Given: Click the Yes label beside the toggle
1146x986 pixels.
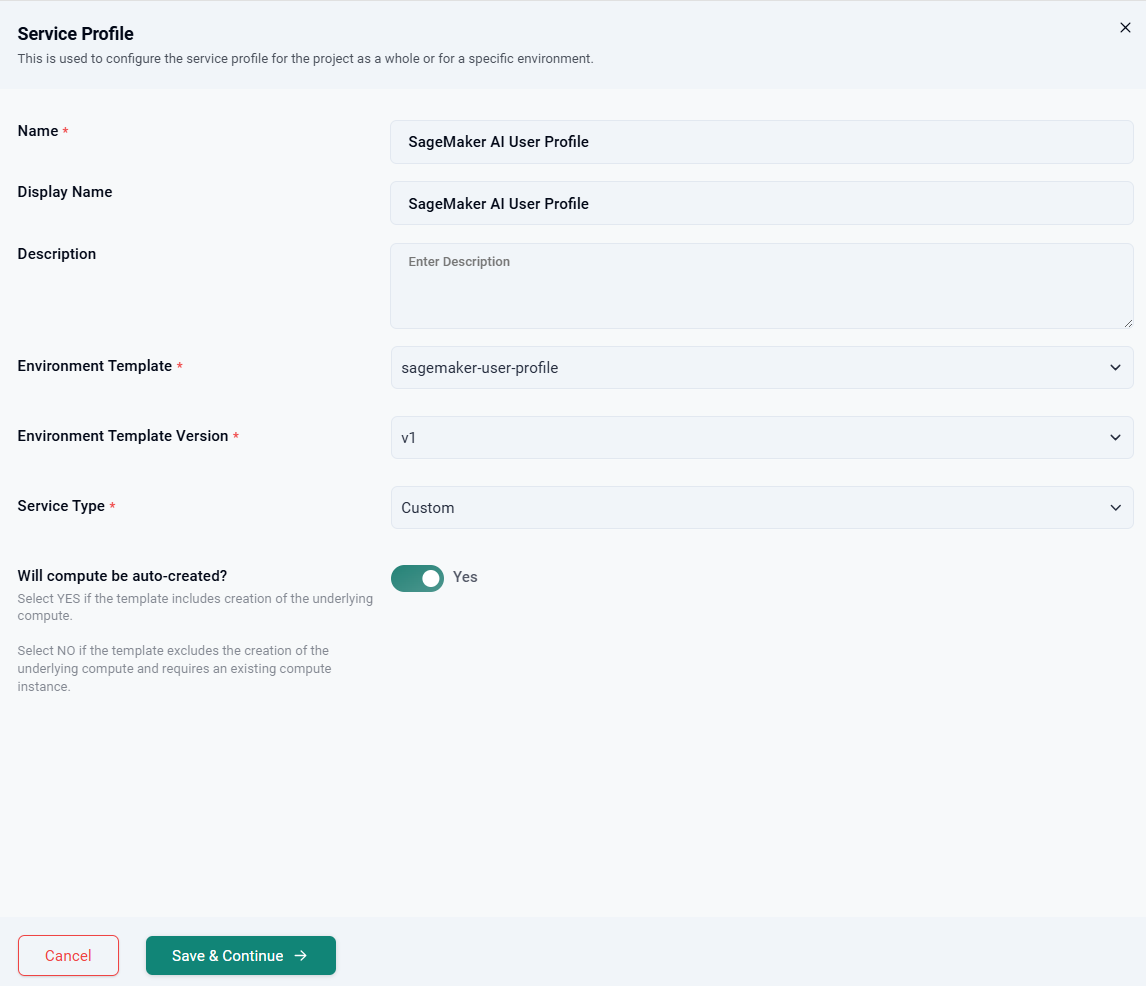Looking at the screenshot, I should point(465,577).
